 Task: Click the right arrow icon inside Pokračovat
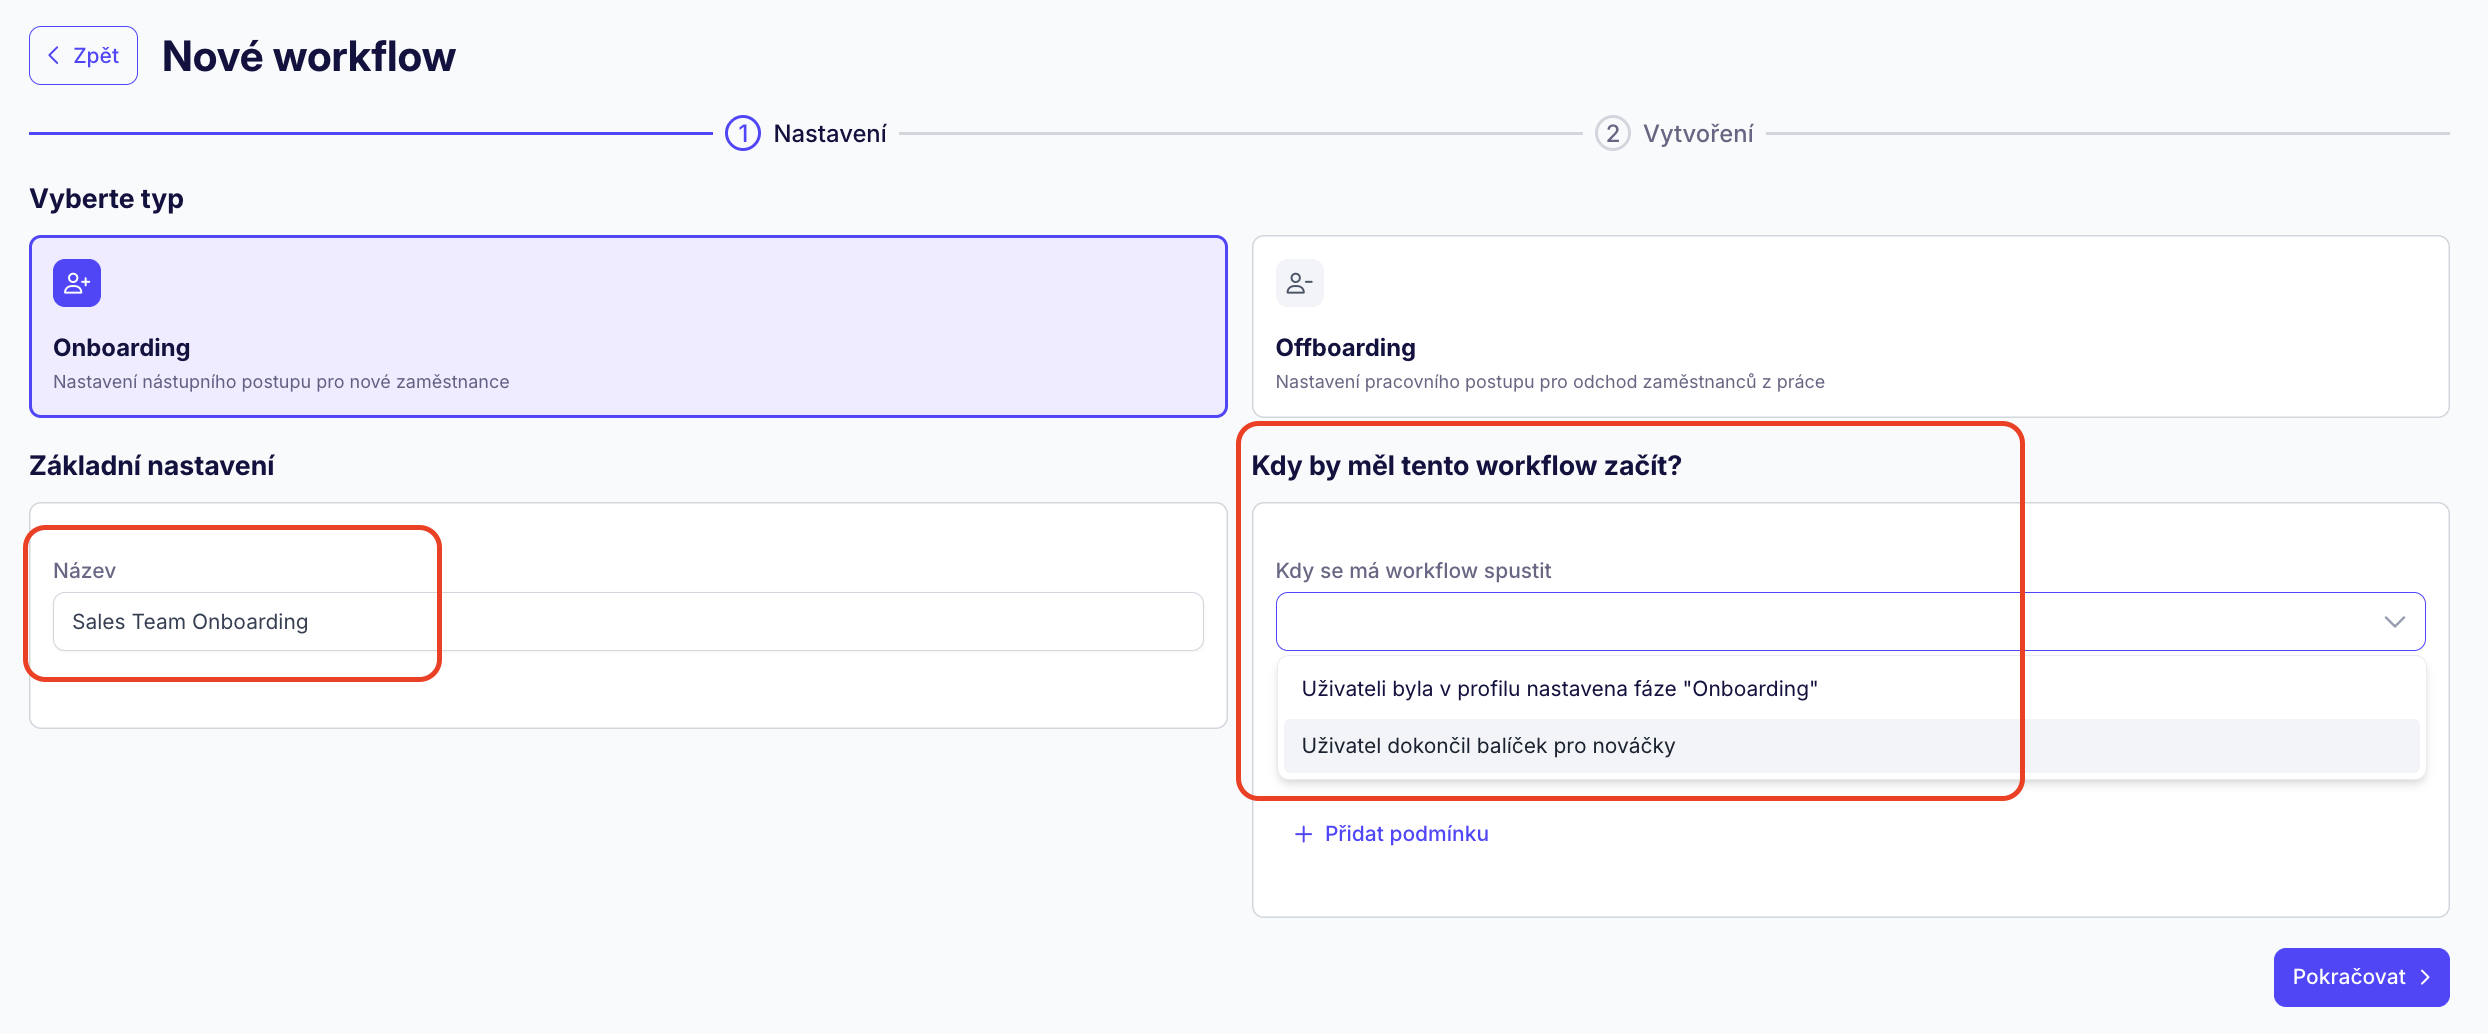click(x=2425, y=978)
